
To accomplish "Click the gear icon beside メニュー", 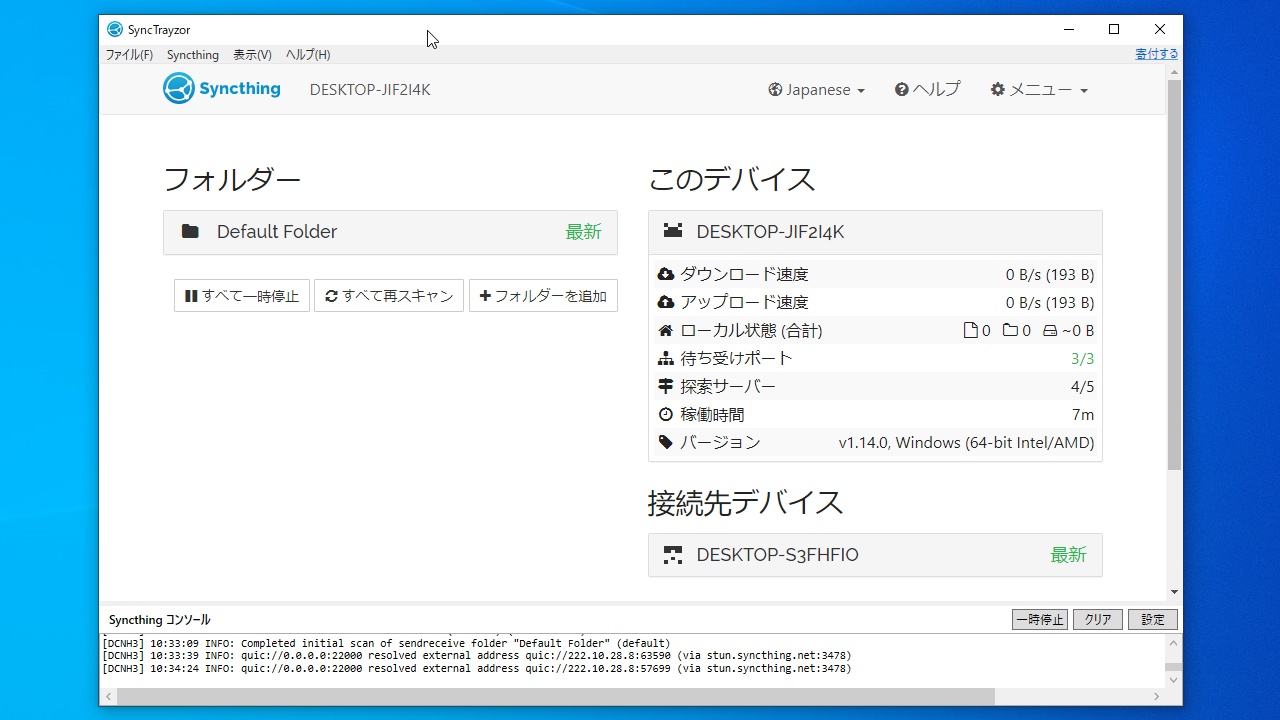I will click(998, 90).
